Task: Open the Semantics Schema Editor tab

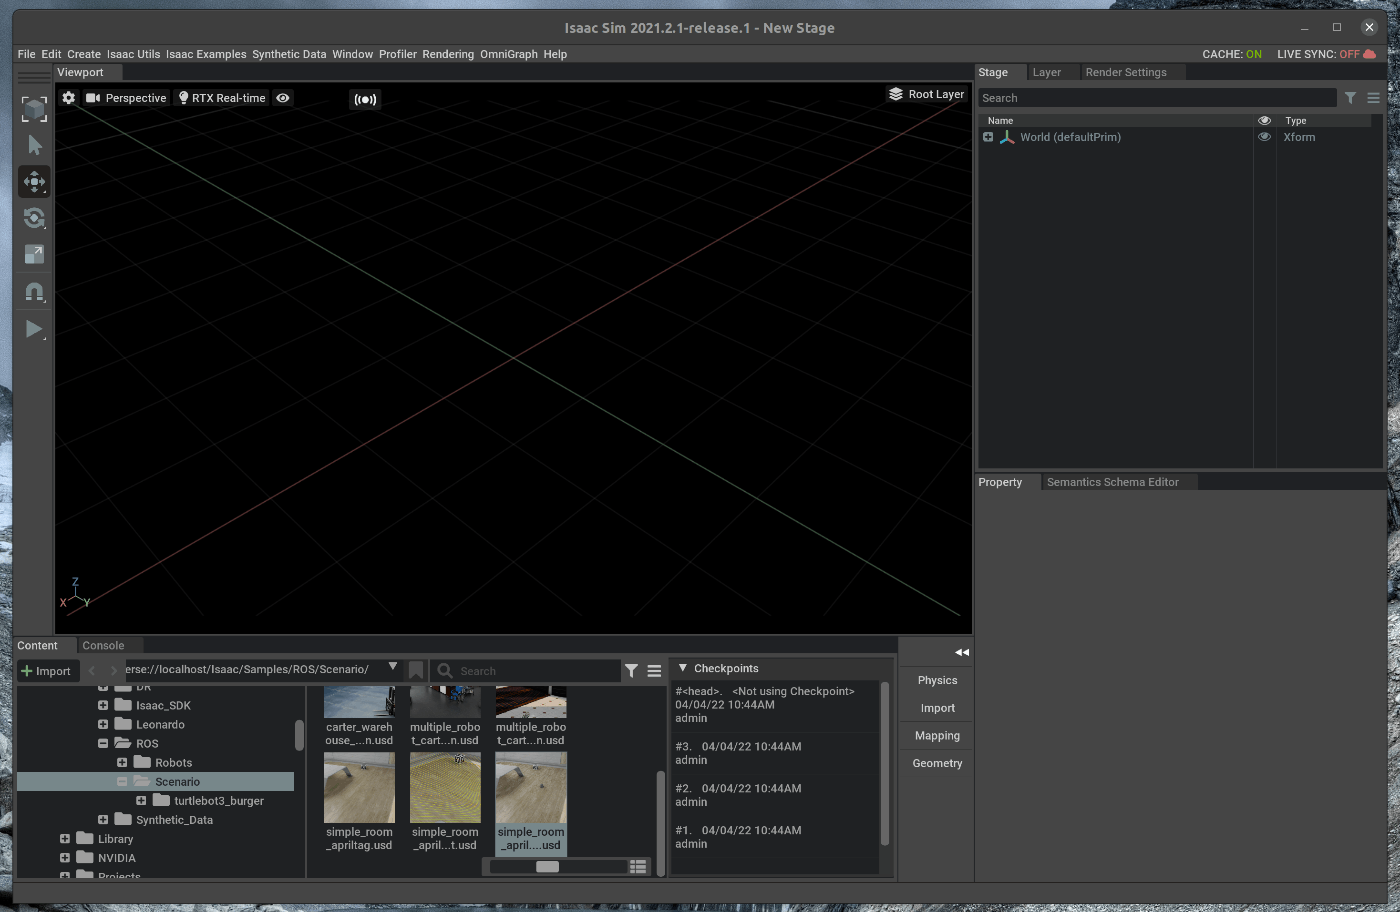Action: [1112, 482]
